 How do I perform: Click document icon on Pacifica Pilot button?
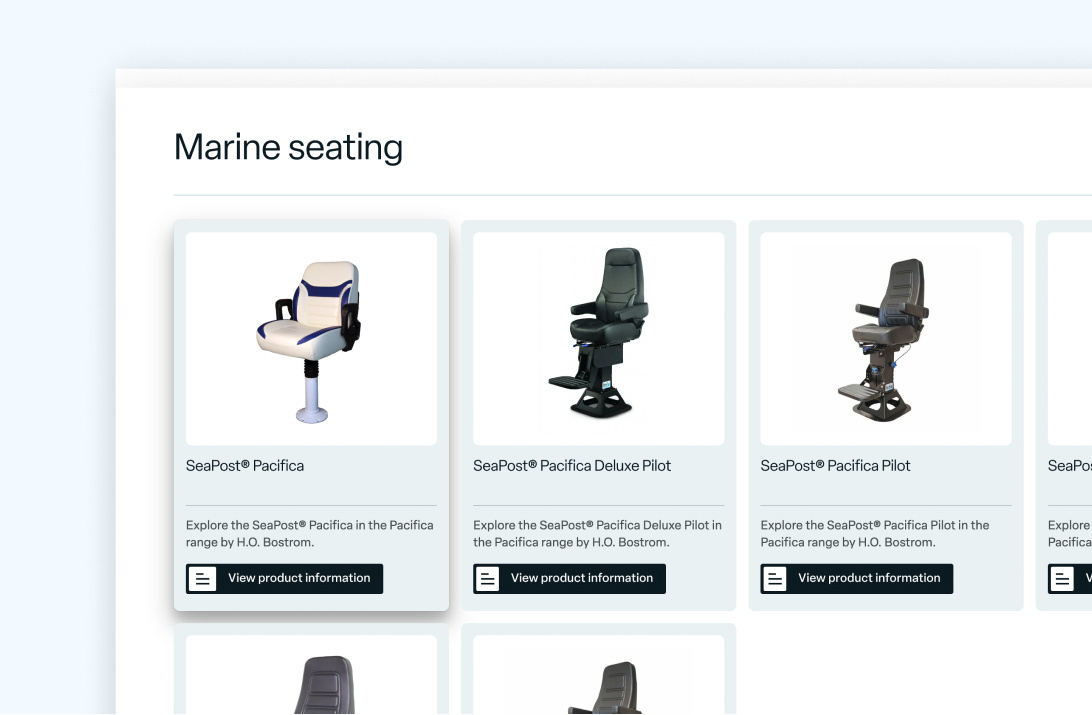point(775,579)
